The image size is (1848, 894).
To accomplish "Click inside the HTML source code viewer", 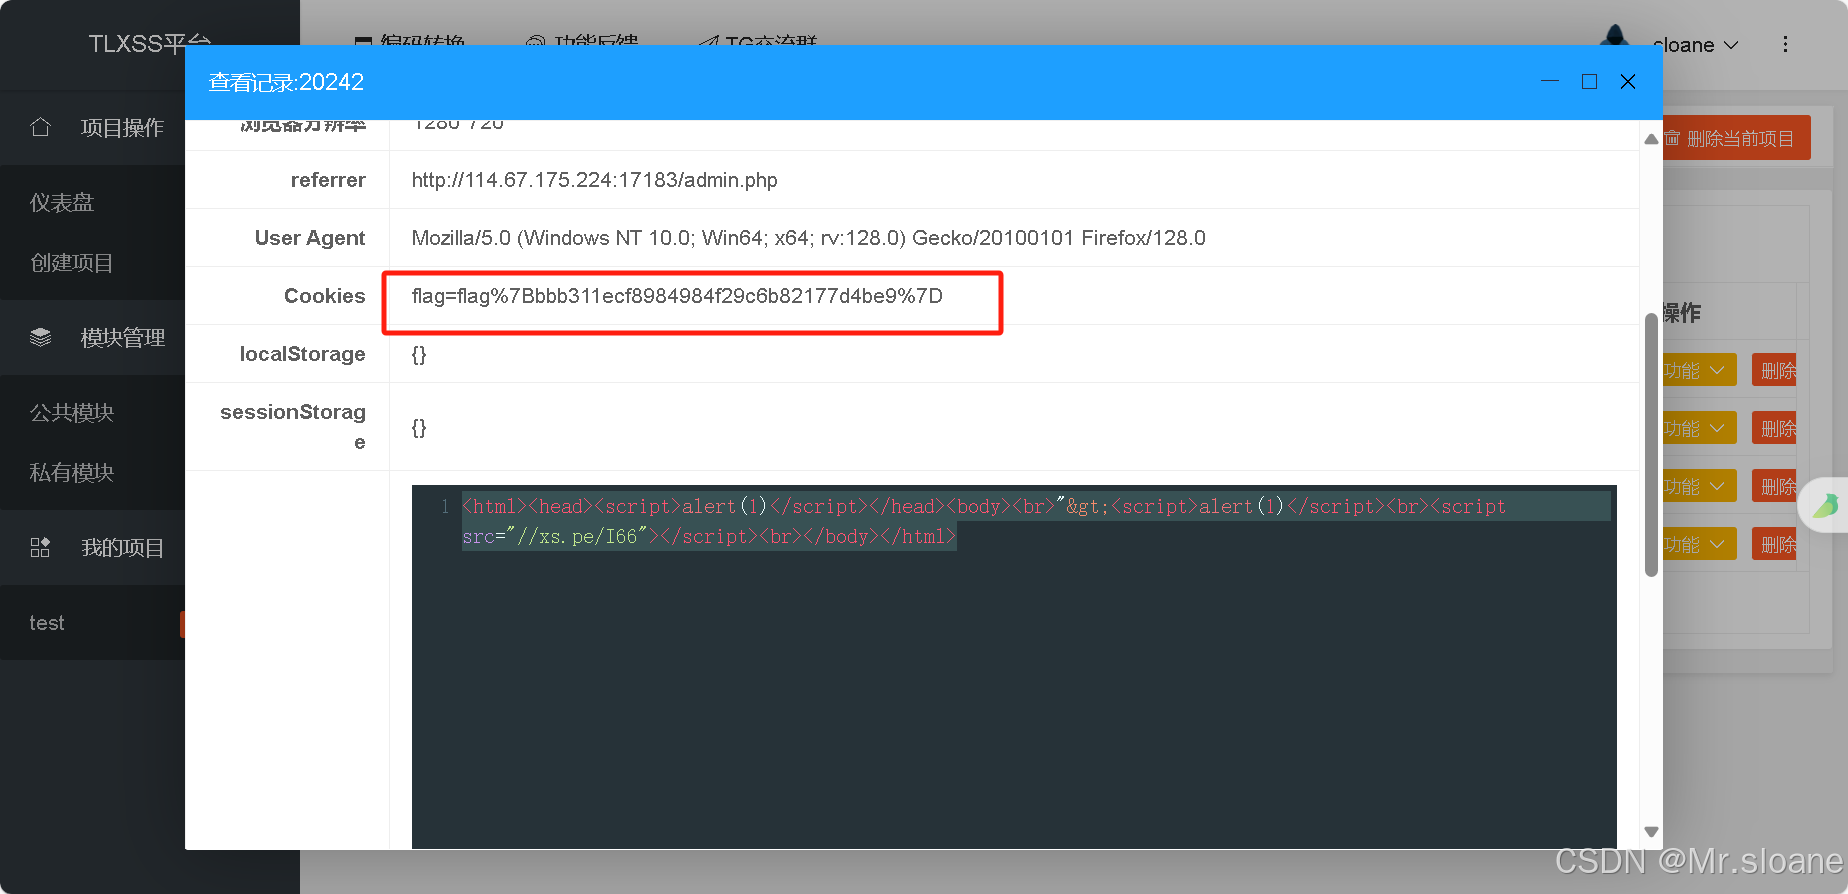I will point(1014,667).
